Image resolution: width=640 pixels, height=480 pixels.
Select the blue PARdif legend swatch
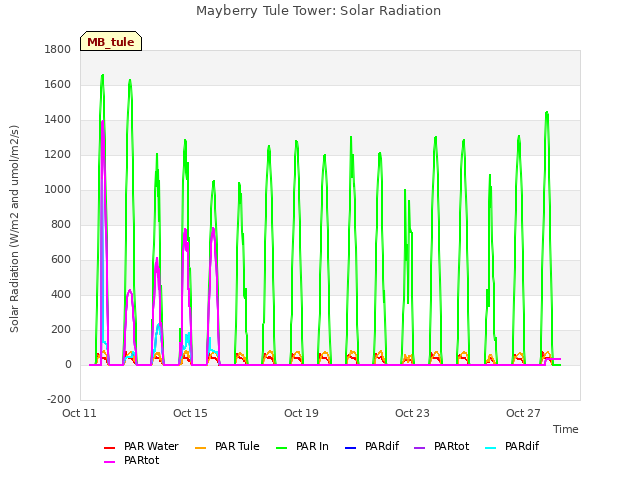pyautogui.click(x=351, y=448)
